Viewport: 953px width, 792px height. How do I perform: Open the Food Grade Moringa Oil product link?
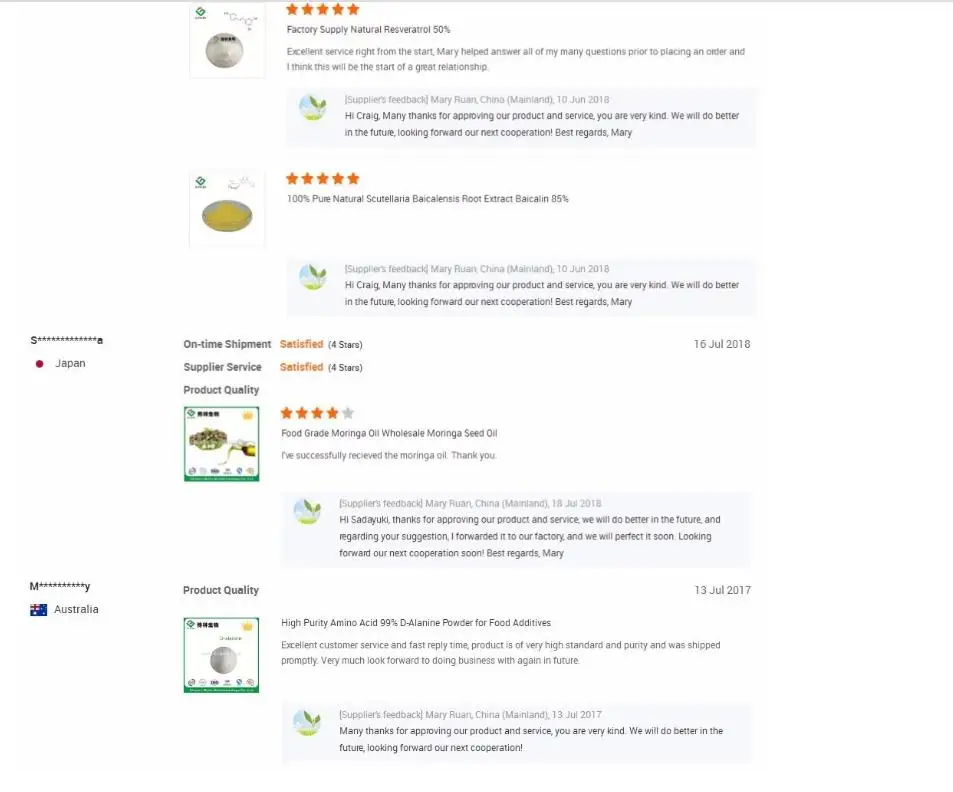point(389,433)
